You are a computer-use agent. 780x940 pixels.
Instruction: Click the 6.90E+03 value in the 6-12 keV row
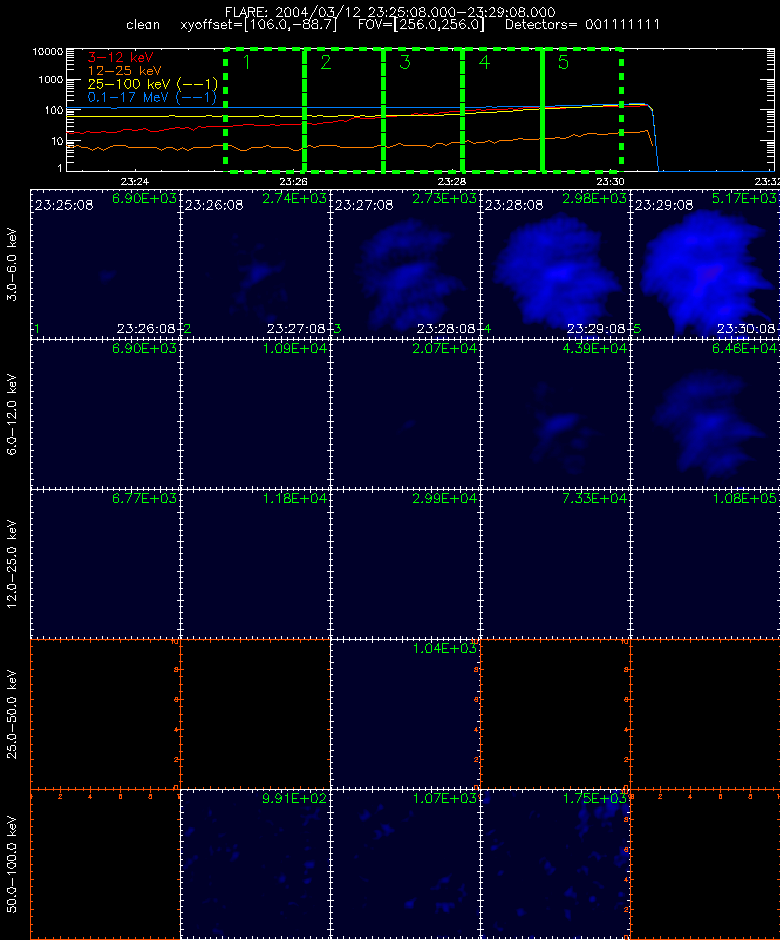click(144, 348)
